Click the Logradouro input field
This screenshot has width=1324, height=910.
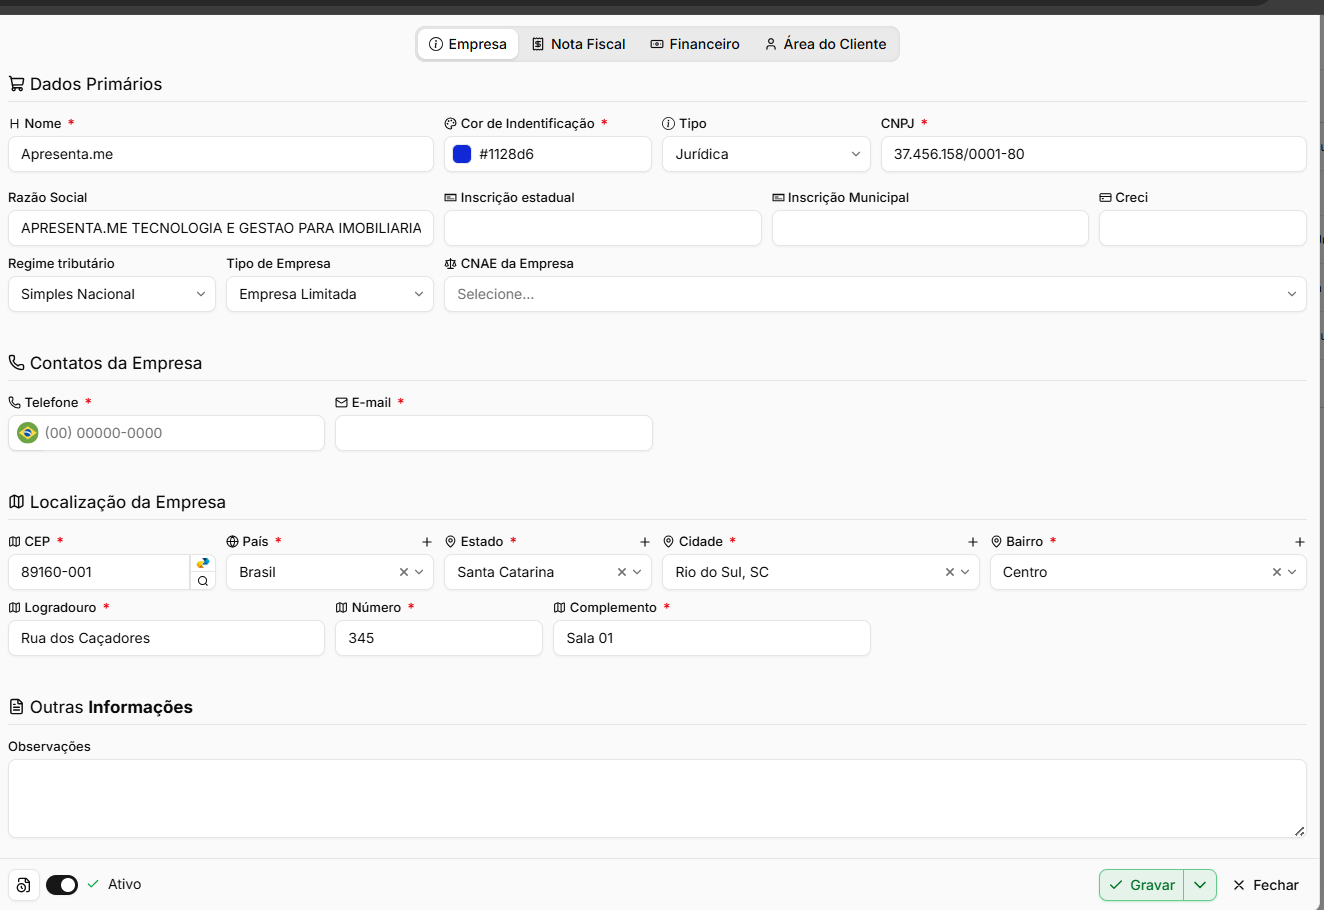click(x=166, y=638)
